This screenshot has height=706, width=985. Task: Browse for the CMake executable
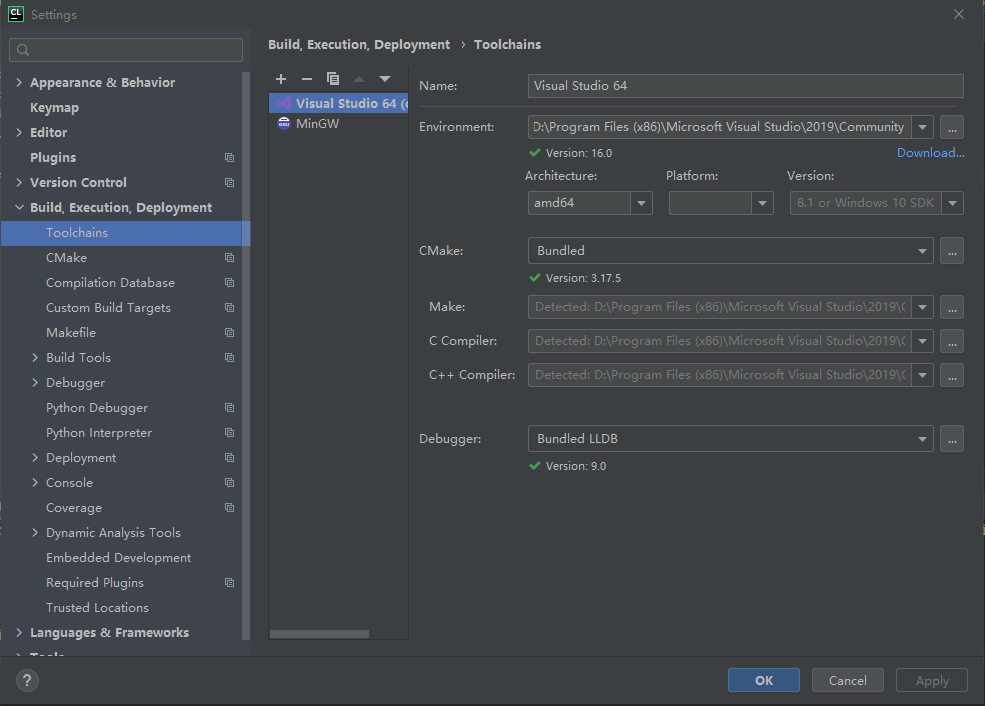(x=952, y=251)
